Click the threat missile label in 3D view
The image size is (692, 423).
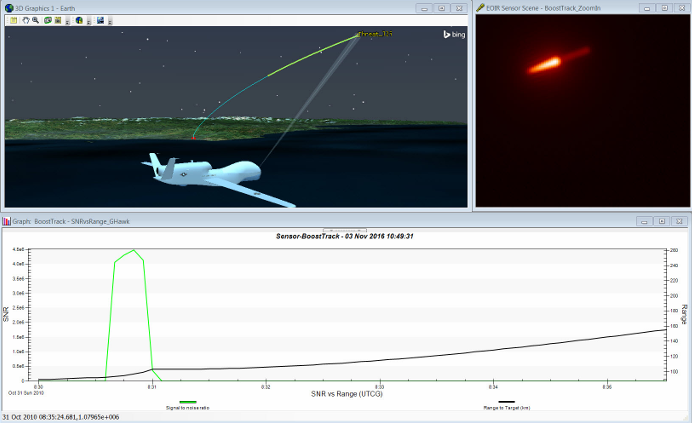pyautogui.click(x=374, y=34)
